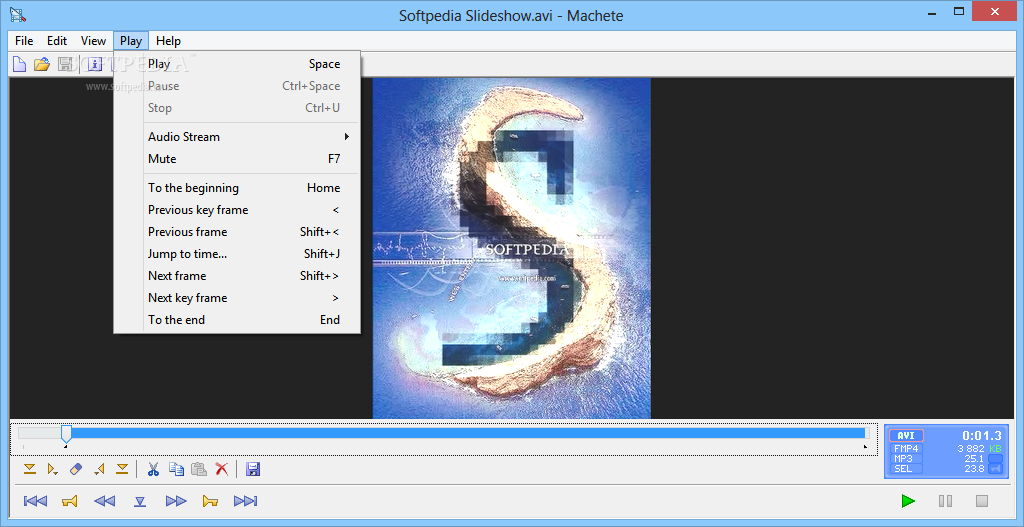Go to the previous key frame using the left key icon
This screenshot has height=527, width=1024.
tap(70, 501)
